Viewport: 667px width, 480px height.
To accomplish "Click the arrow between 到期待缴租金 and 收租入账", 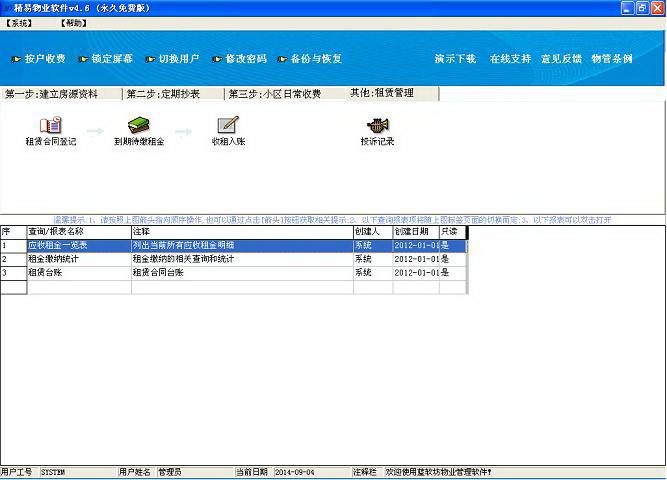I will click(x=184, y=131).
